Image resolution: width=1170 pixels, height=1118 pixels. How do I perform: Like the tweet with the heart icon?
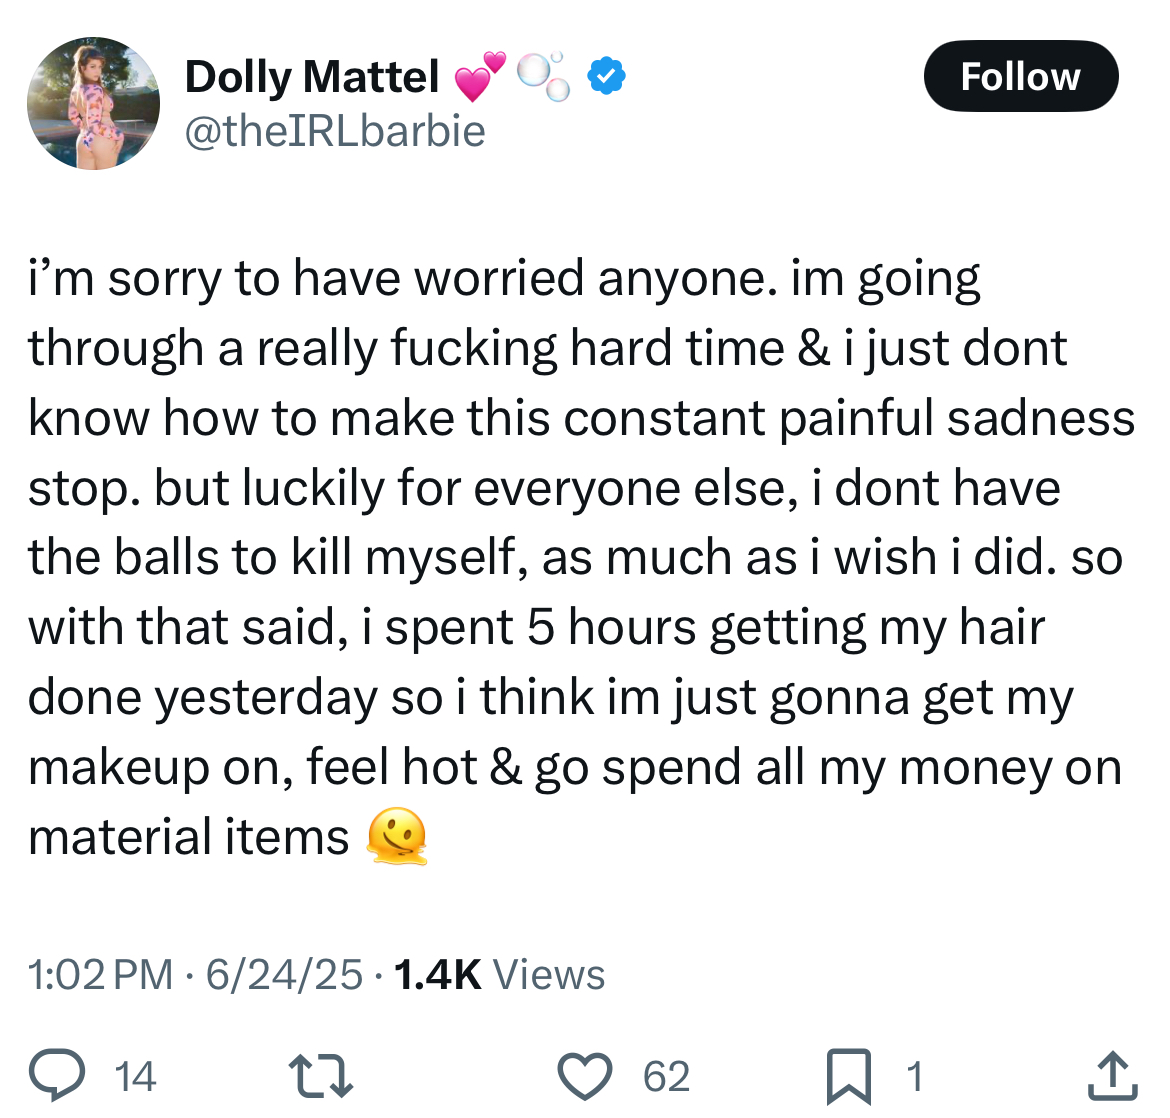(585, 1075)
